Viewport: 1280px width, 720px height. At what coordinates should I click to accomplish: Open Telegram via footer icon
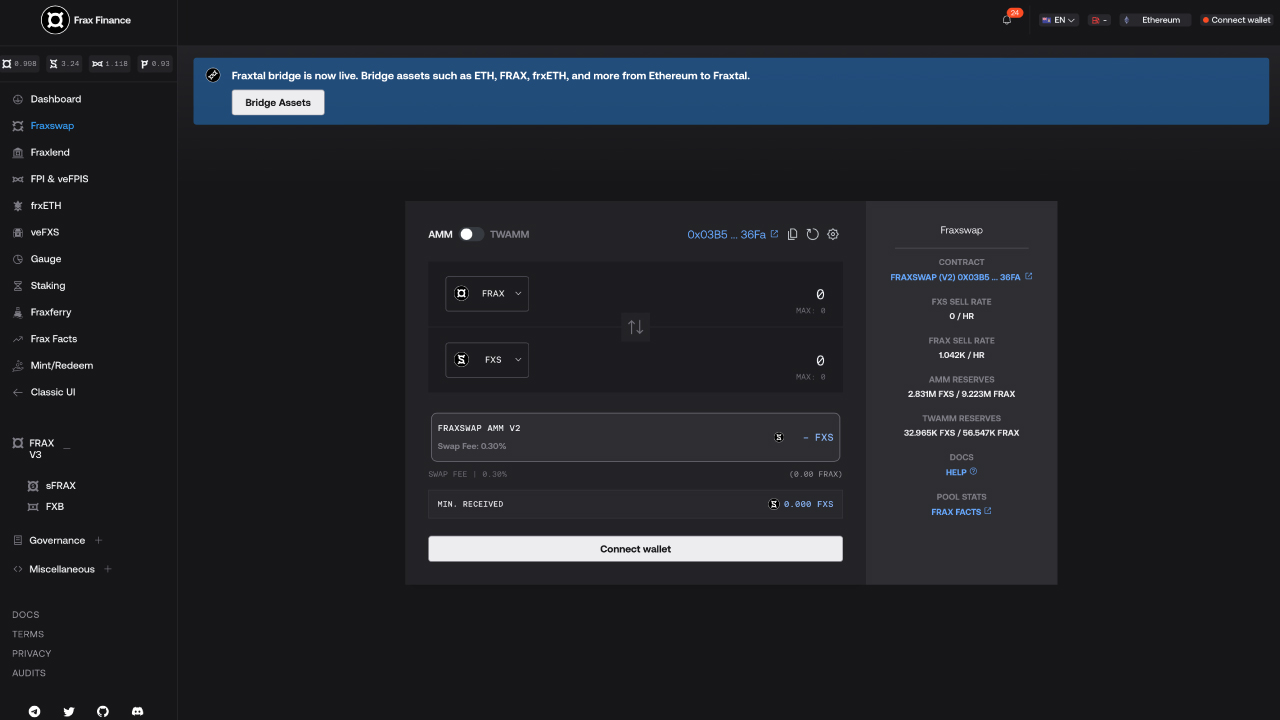pos(35,711)
